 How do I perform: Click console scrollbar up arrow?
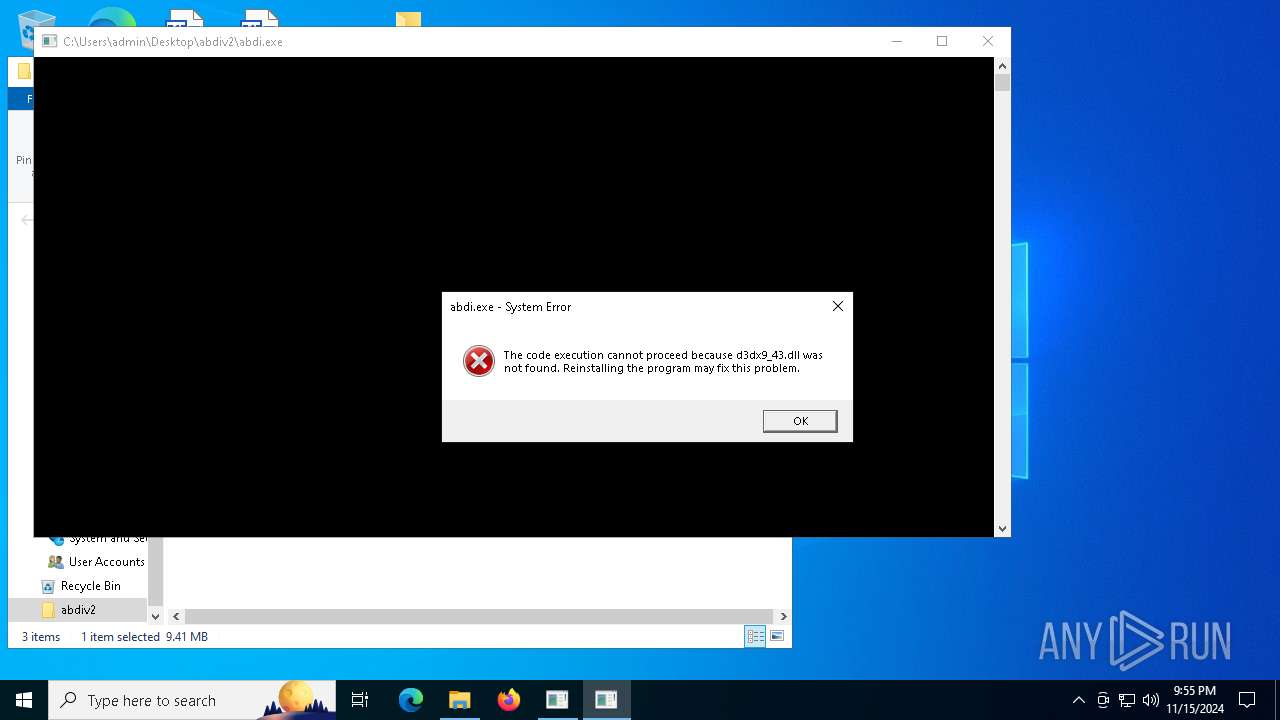click(x=1002, y=65)
